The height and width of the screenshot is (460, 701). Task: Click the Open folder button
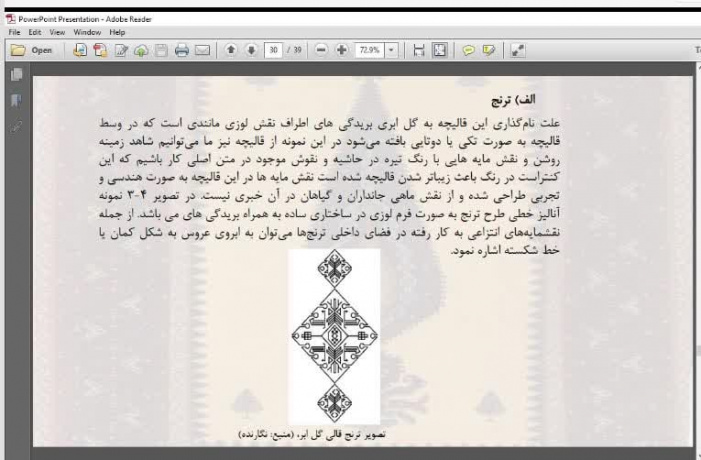pyautogui.click(x=32, y=49)
